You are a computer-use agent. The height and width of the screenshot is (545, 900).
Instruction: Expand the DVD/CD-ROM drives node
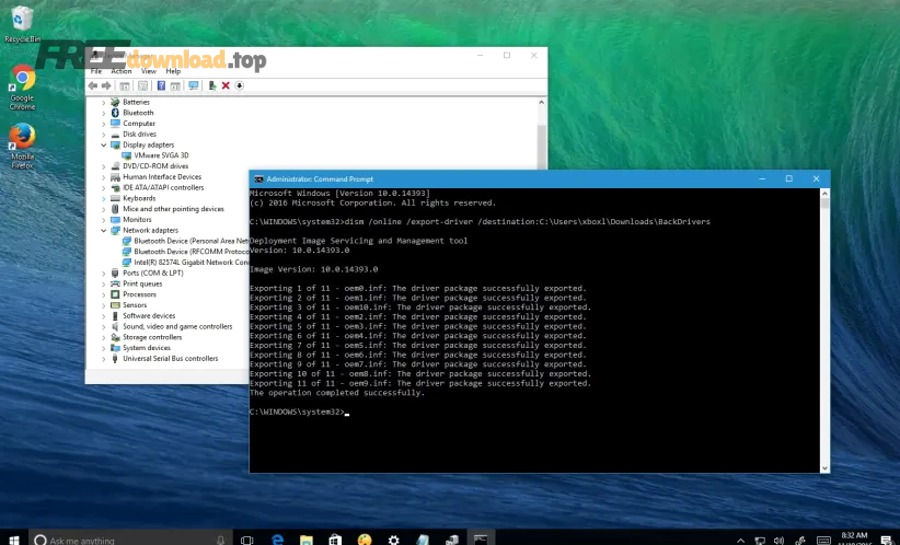pyautogui.click(x=103, y=166)
